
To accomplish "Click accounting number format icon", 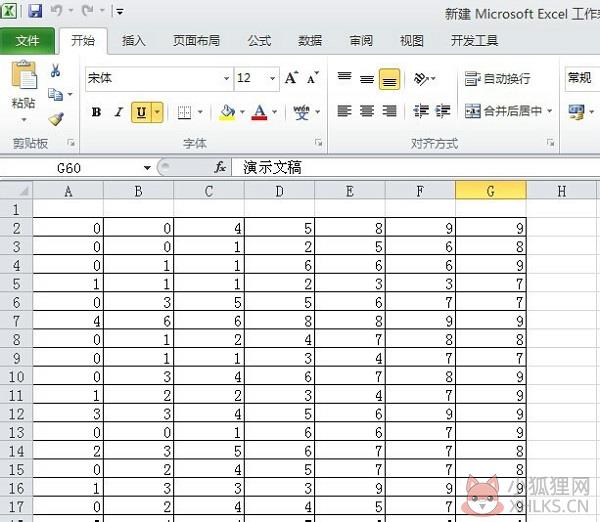I will point(576,112).
